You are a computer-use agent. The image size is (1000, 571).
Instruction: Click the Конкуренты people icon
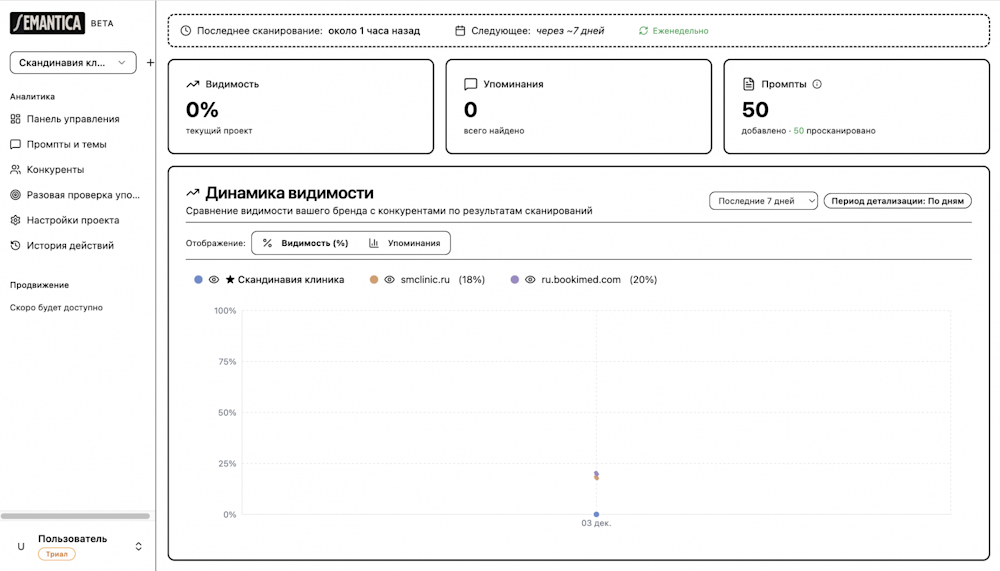16,170
